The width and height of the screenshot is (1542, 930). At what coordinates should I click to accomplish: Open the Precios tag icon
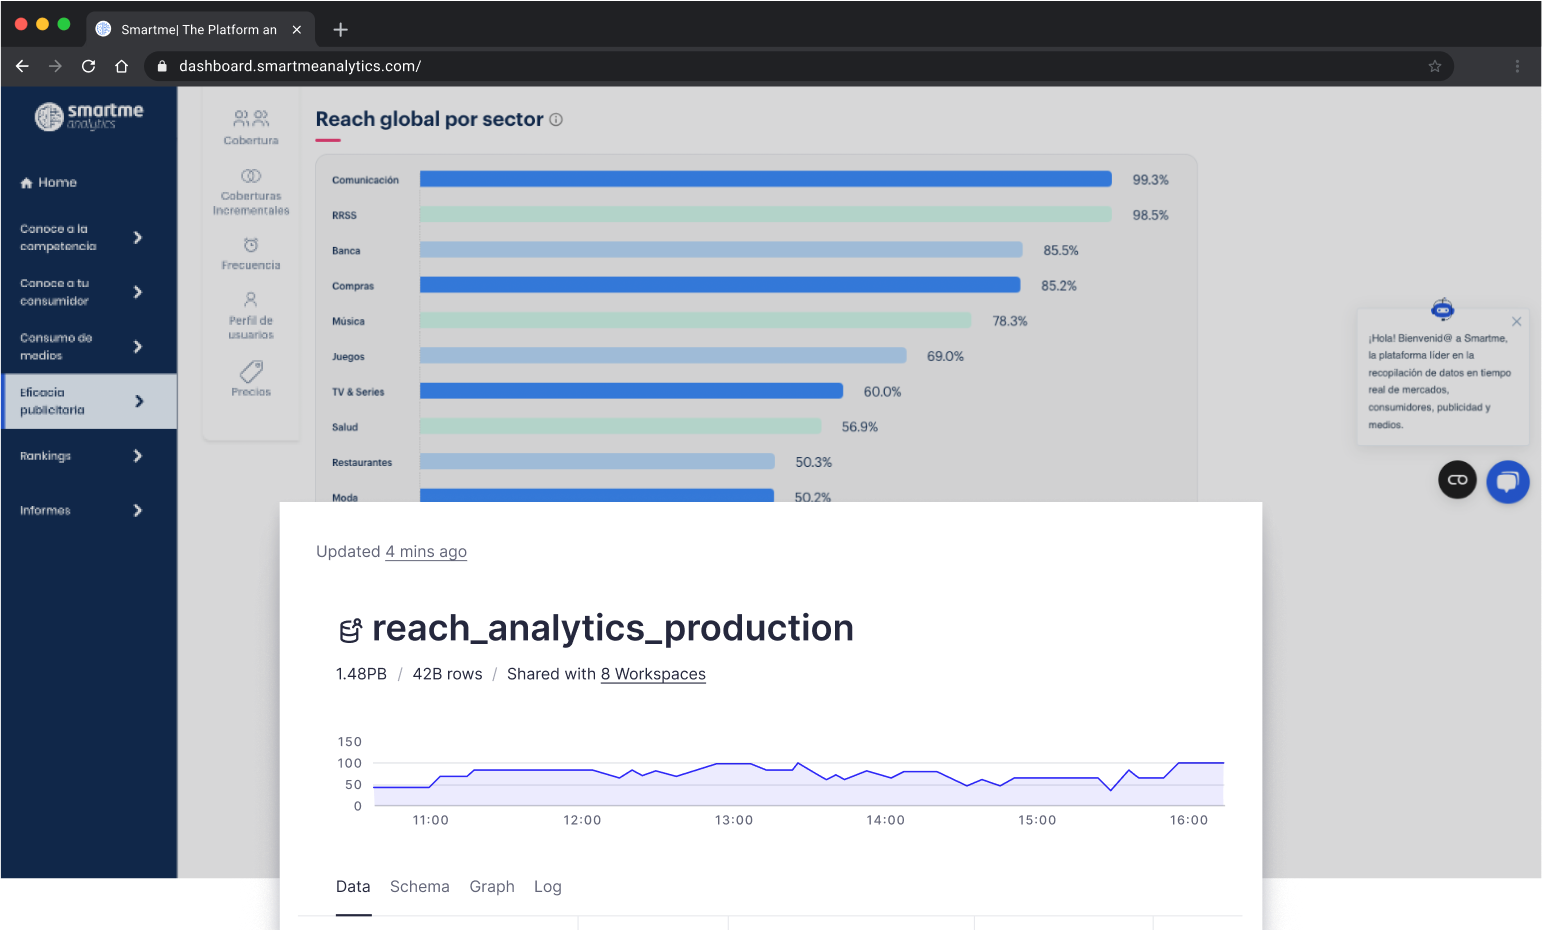coord(251,372)
